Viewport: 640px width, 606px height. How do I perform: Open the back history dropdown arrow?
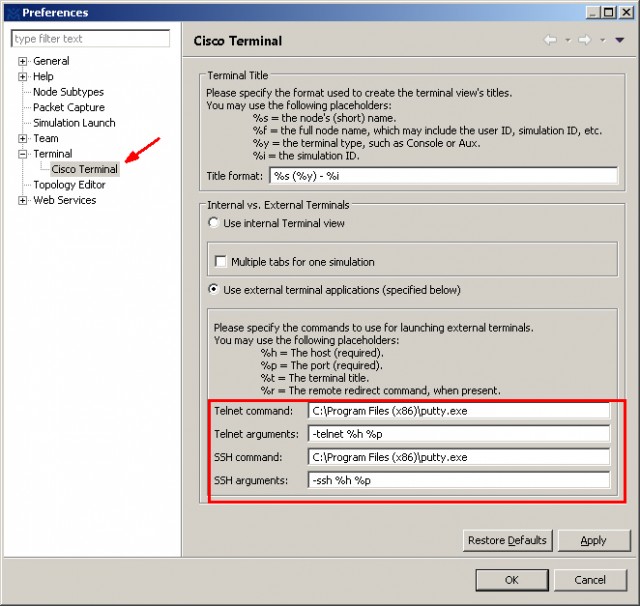567,41
